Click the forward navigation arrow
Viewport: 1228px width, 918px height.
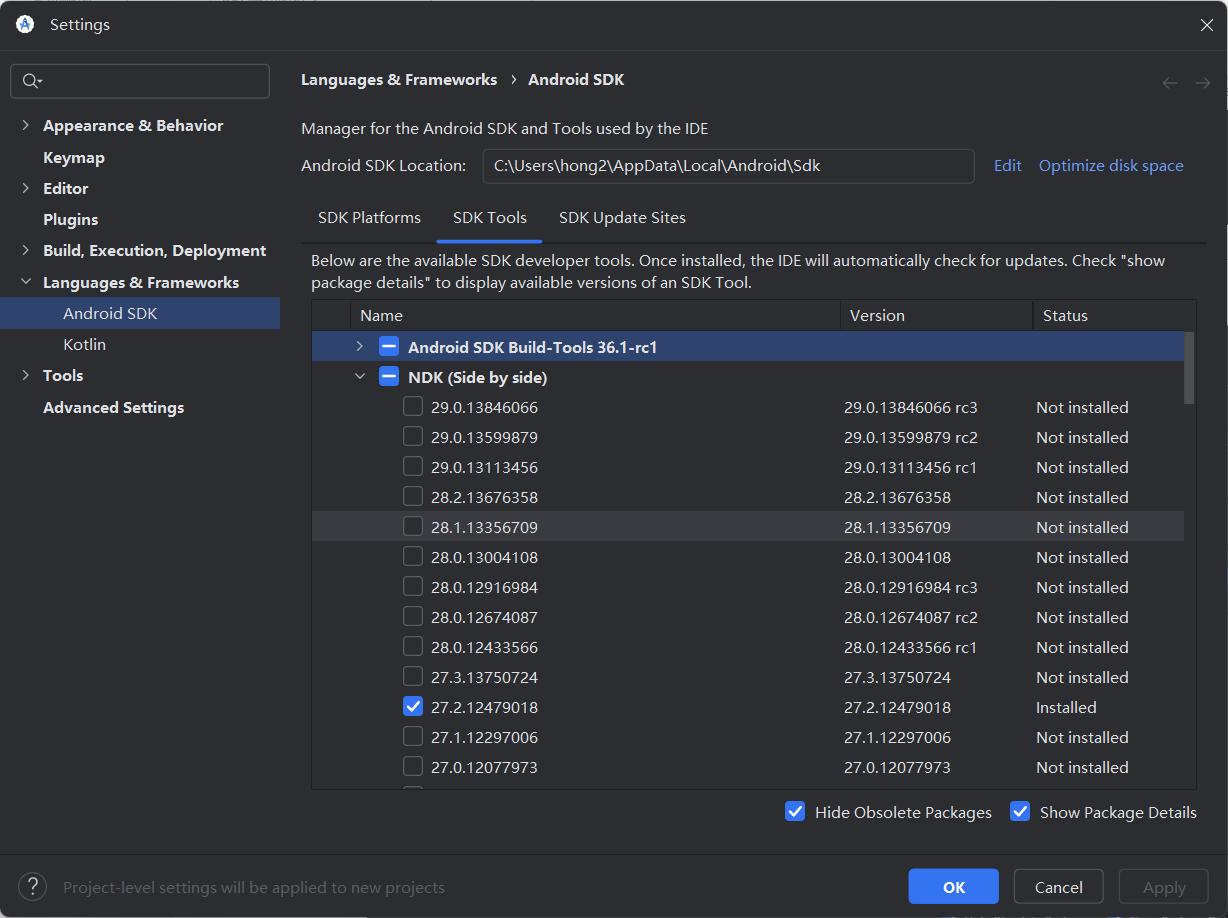[x=1203, y=83]
